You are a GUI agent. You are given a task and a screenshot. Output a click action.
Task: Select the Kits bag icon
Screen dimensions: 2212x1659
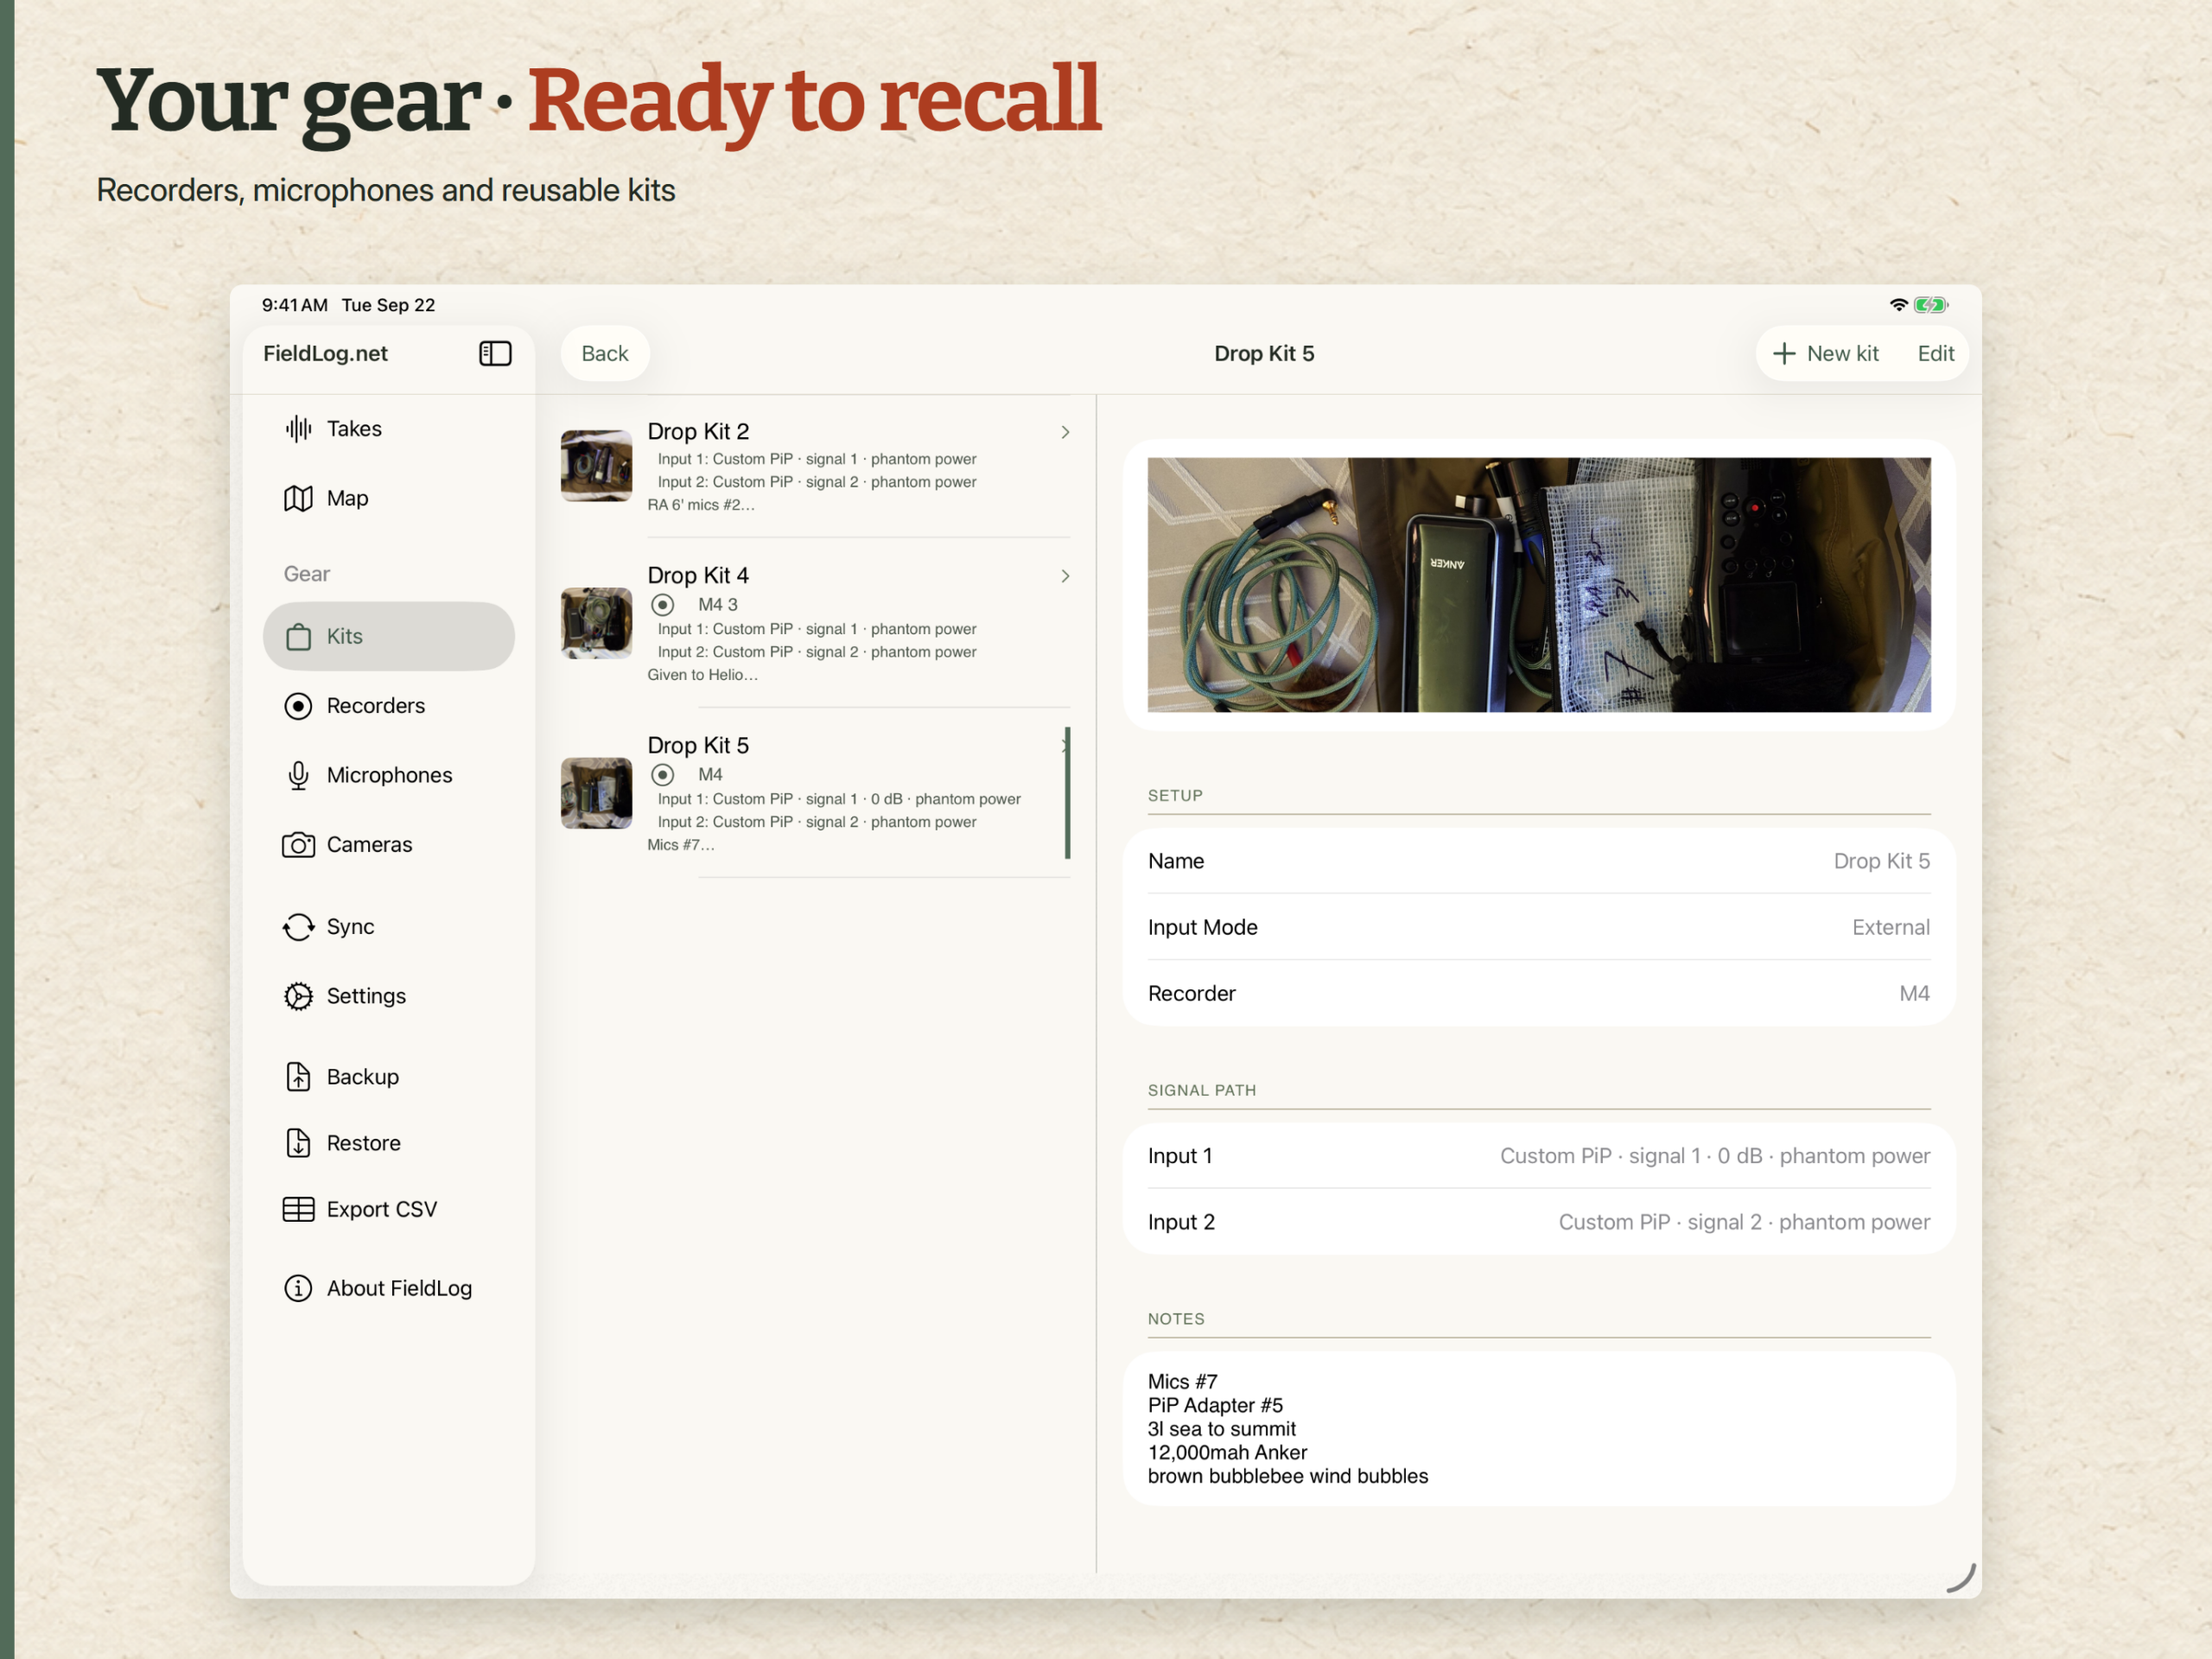(x=298, y=636)
